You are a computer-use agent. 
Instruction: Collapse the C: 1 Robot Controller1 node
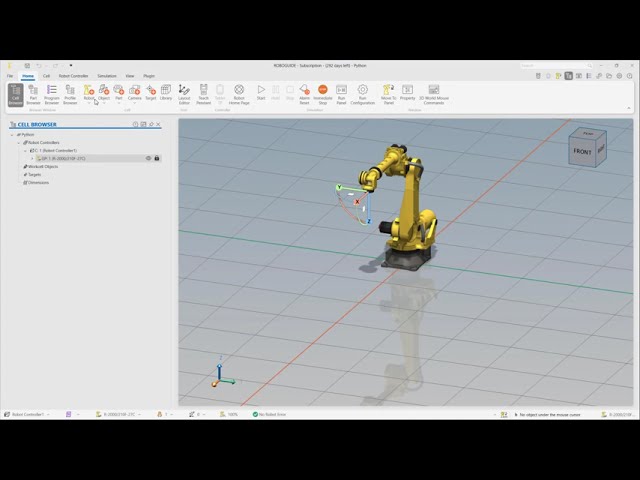(25, 151)
